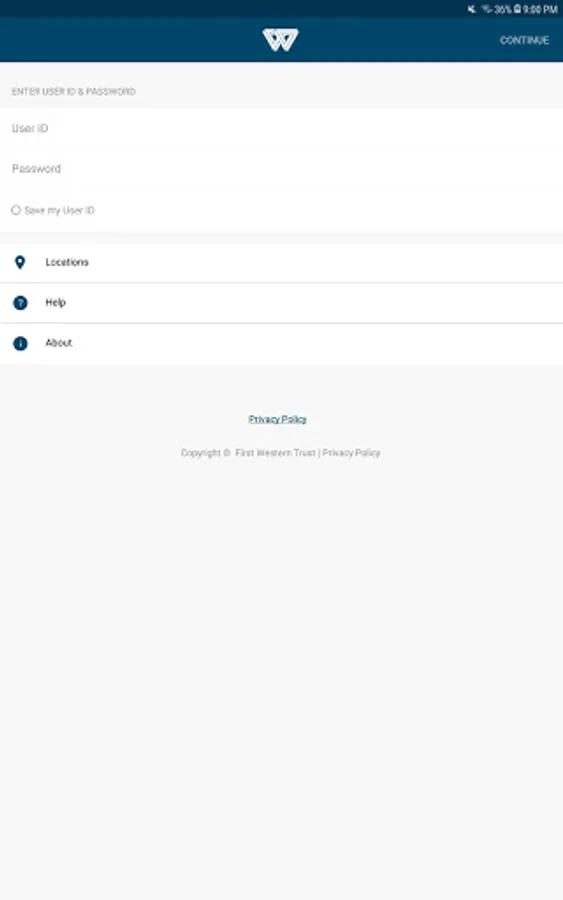The width and height of the screenshot is (563, 900).
Task: Tap the CONTINUE button
Action: (524, 40)
